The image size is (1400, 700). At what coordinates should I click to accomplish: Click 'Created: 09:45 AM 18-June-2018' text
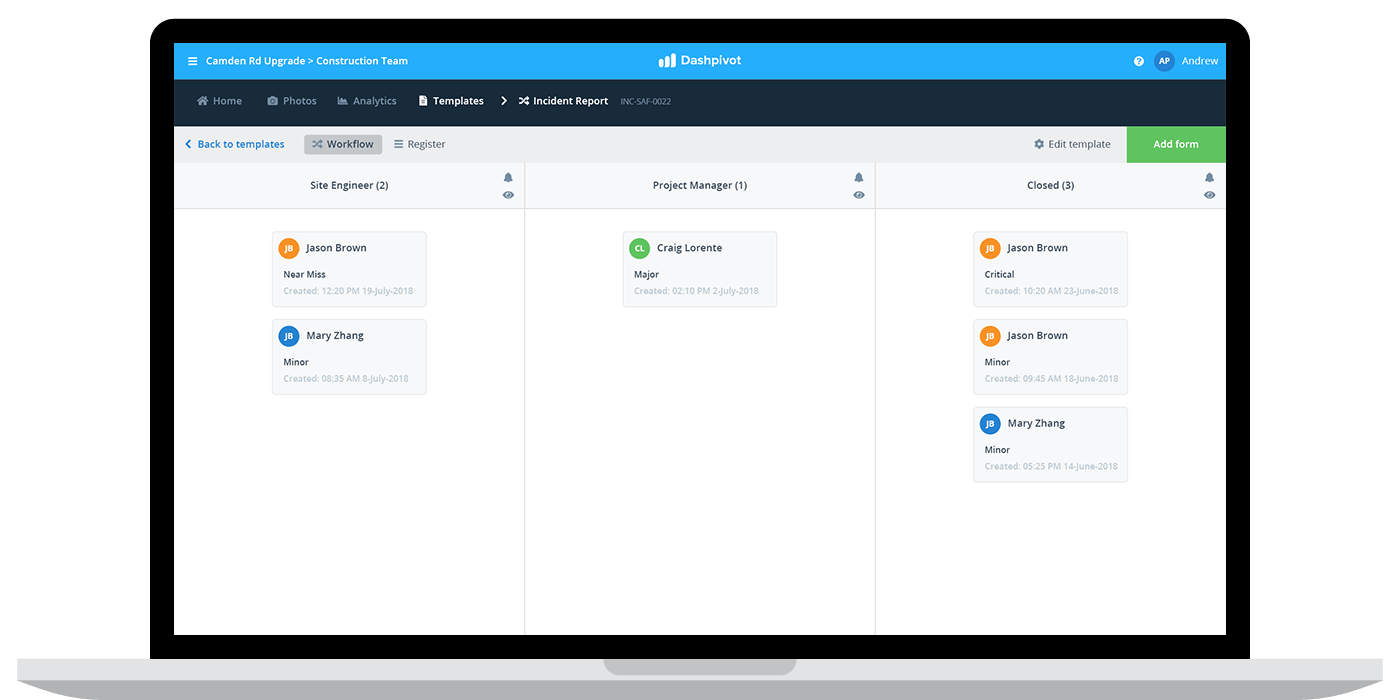(1051, 379)
